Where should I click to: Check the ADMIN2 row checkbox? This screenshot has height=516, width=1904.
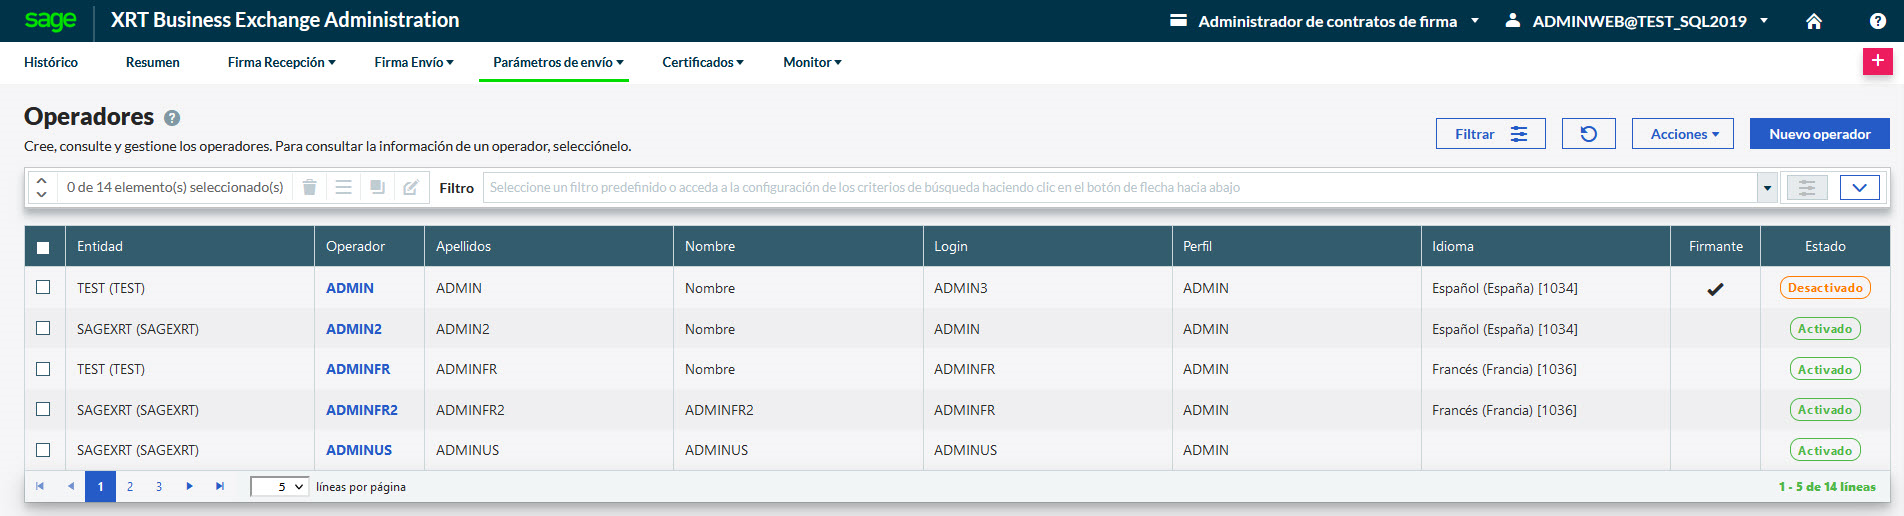click(43, 328)
